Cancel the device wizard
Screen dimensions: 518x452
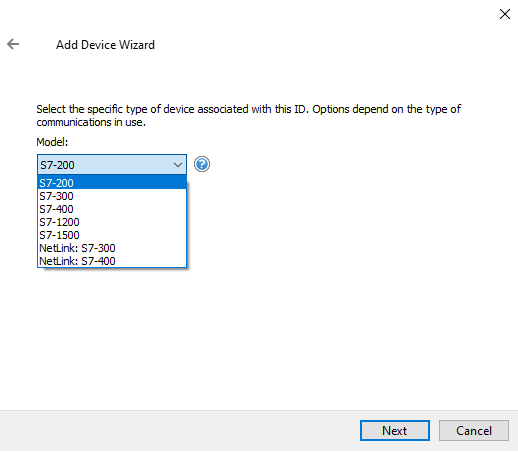pos(474,430)
